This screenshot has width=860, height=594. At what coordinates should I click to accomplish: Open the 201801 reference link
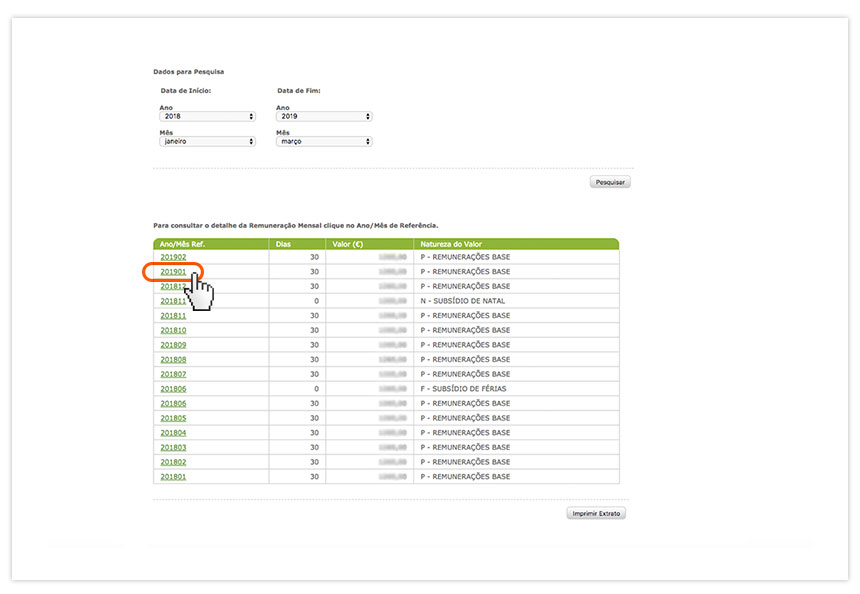173,477
